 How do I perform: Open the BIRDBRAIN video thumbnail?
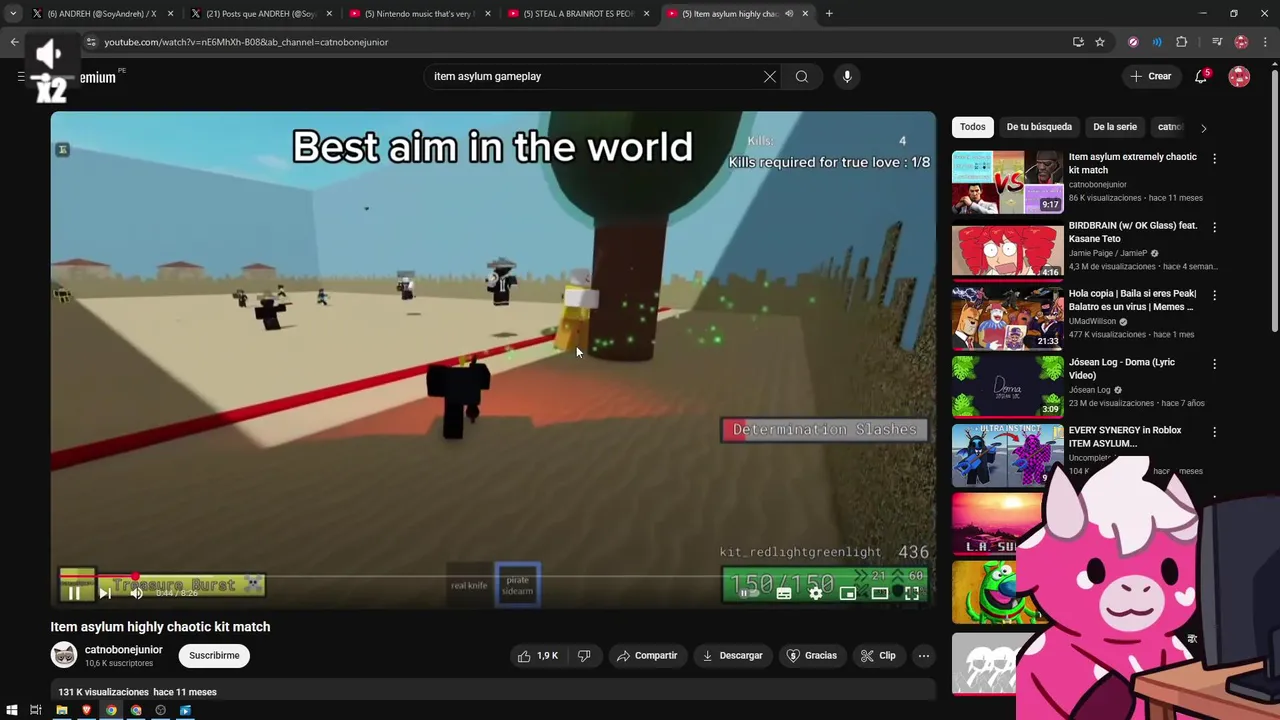[1007, 251]
